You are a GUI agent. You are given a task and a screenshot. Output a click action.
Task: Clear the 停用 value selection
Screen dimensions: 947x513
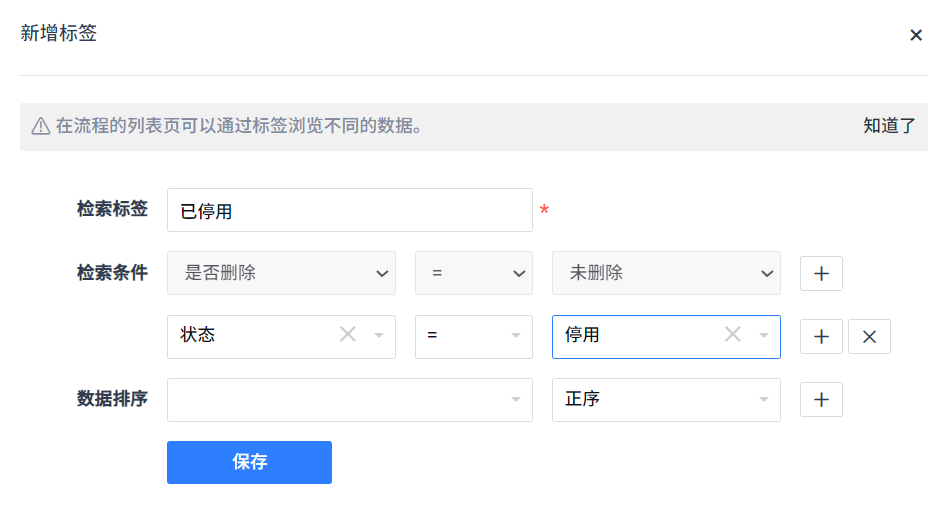click(732, 335)
